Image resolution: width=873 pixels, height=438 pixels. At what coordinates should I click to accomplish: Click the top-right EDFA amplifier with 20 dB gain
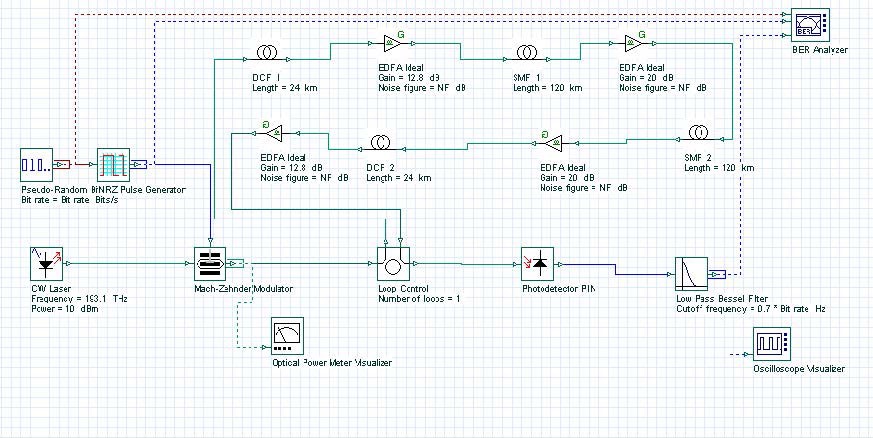(634, 42)
